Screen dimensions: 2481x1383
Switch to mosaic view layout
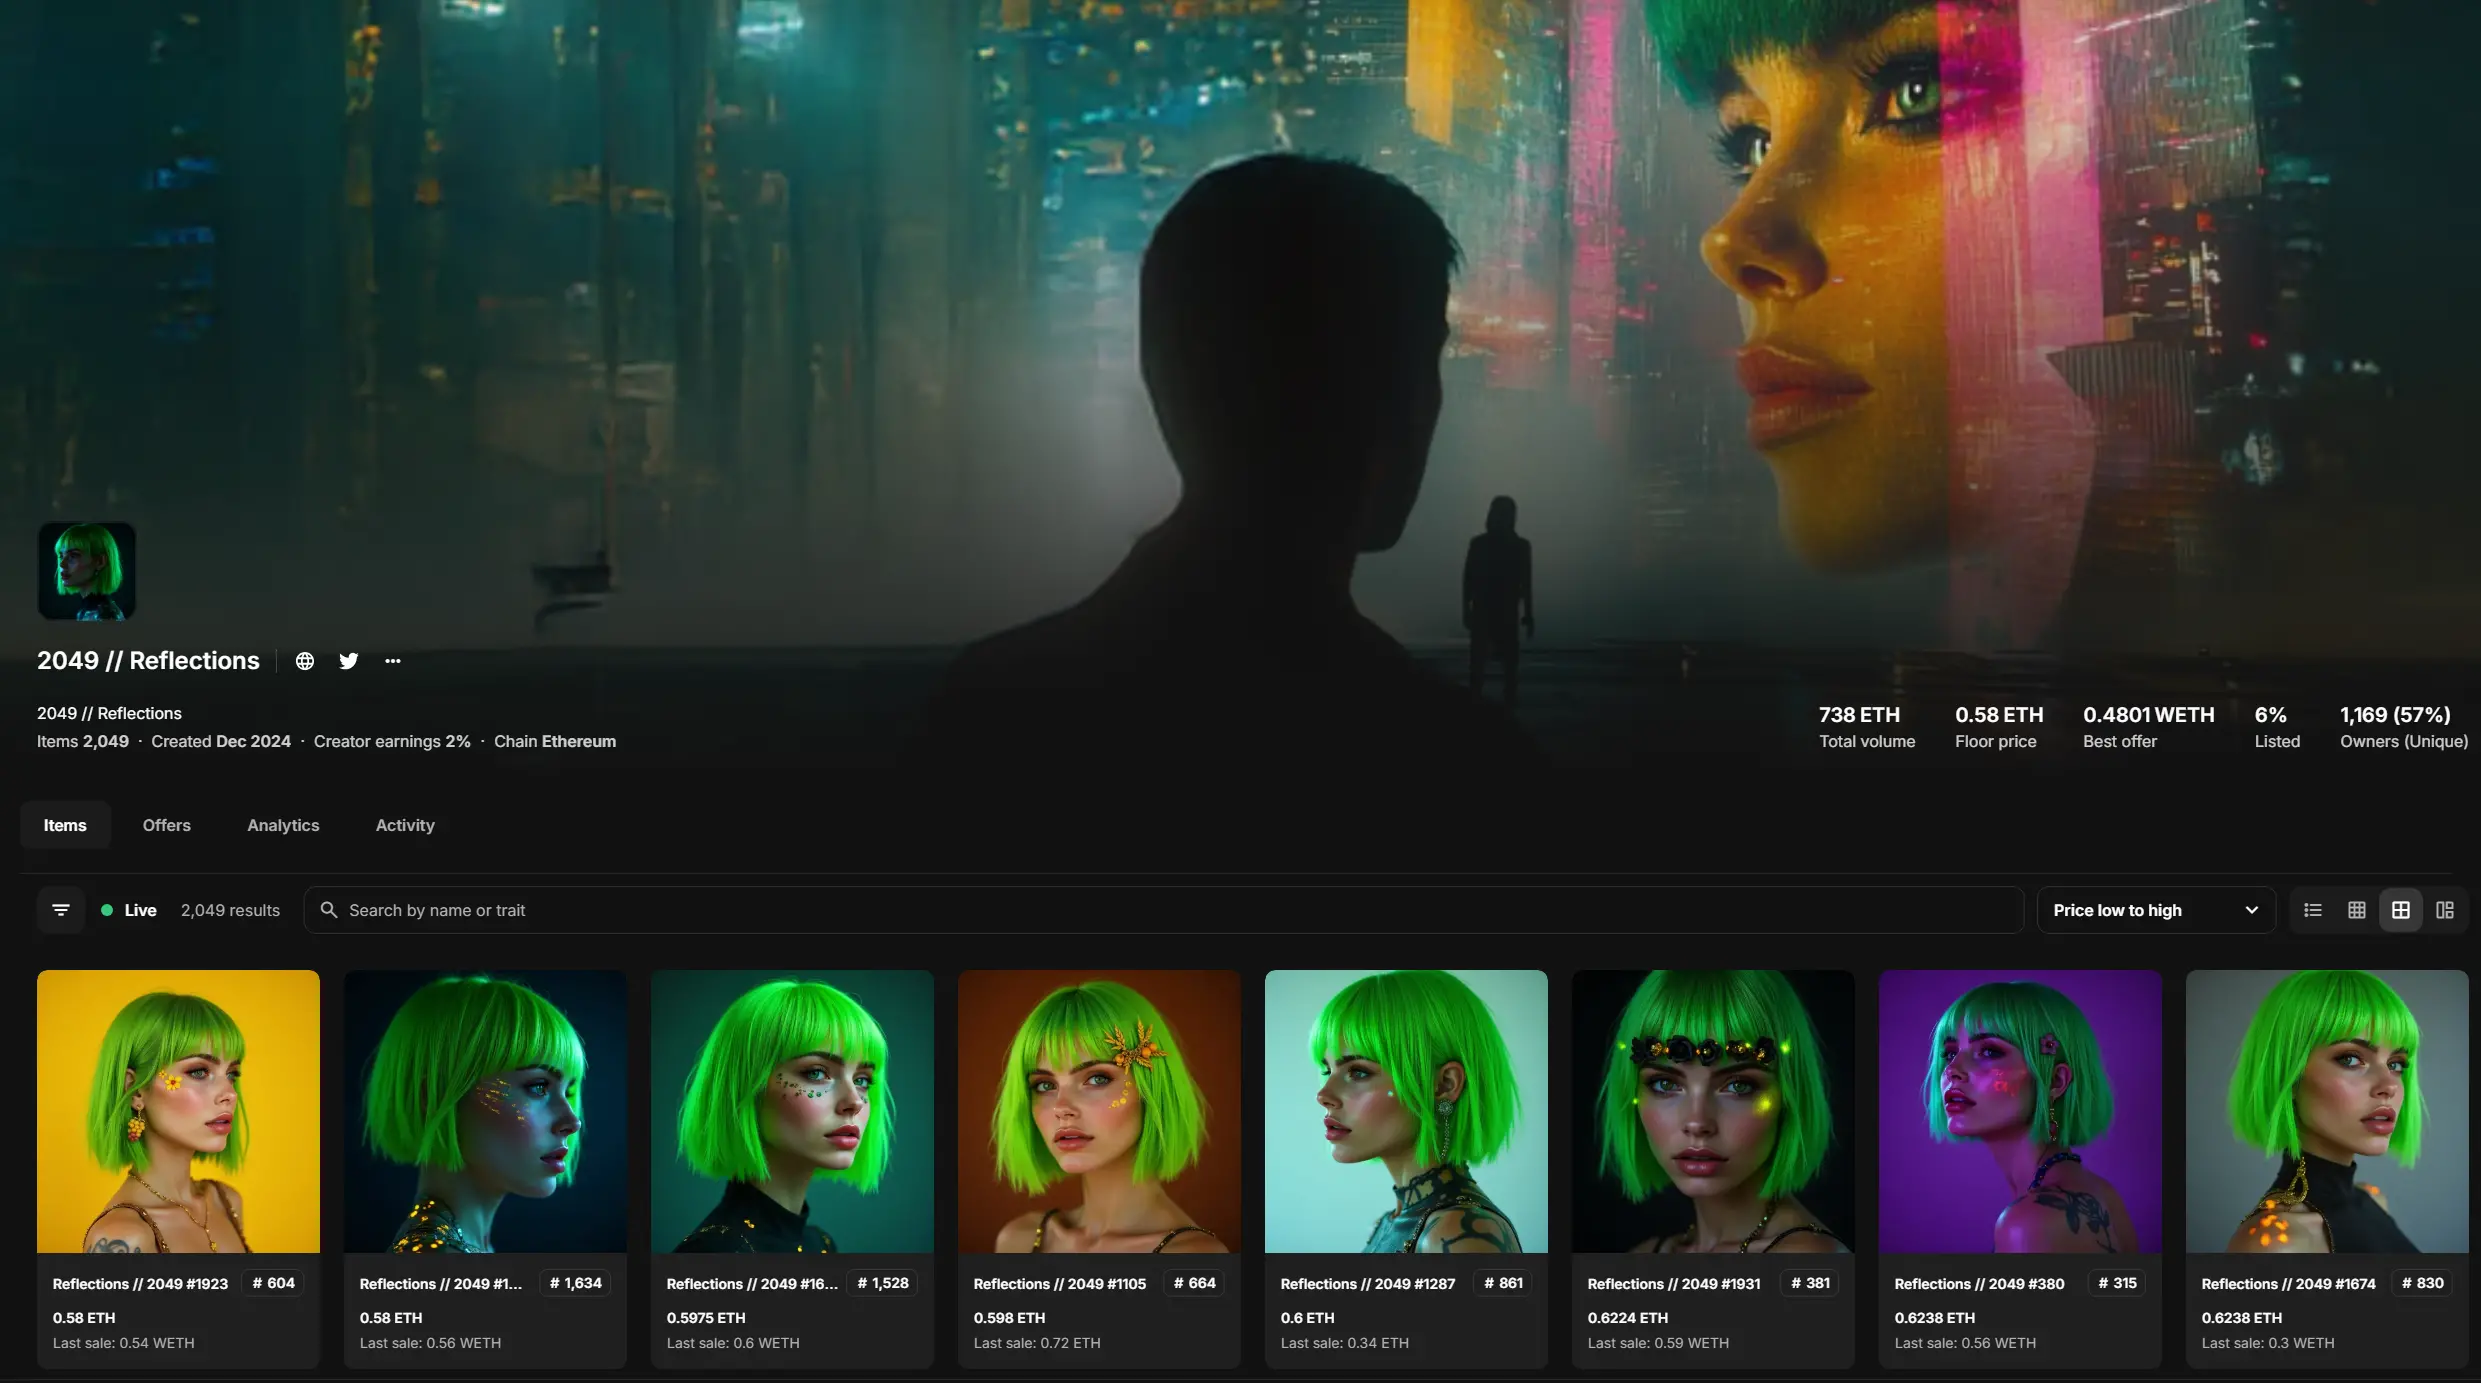(2445, 910)
